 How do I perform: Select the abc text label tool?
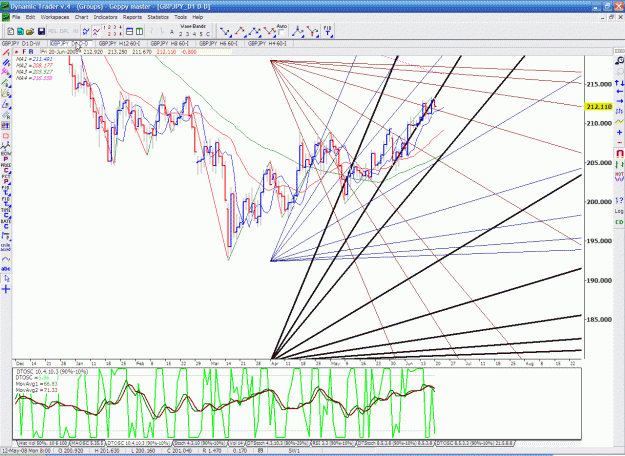click(6, 269)
